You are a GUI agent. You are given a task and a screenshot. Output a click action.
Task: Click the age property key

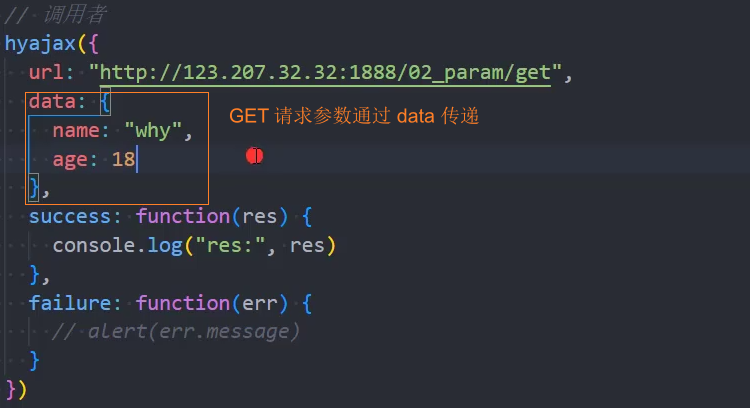click(x=72, y=159)
